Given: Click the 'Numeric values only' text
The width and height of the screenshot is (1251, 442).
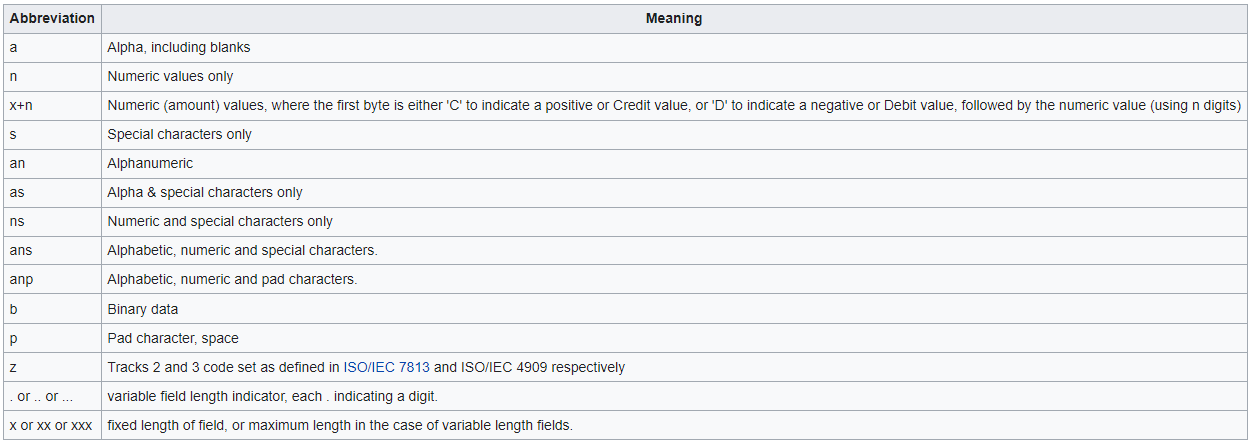Looking at the screenshot, I should 170,76.
